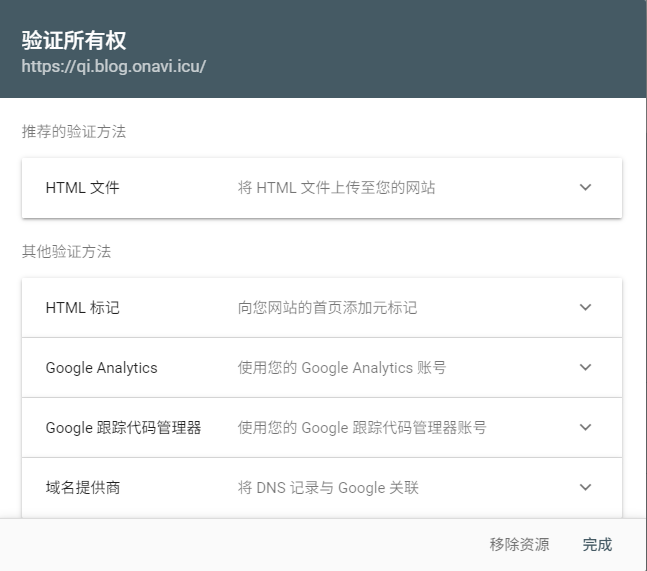This screenshot has height=571, width=647.
Task: Click the chevron beside Google Analytics
Action: (x=586, y=367)
